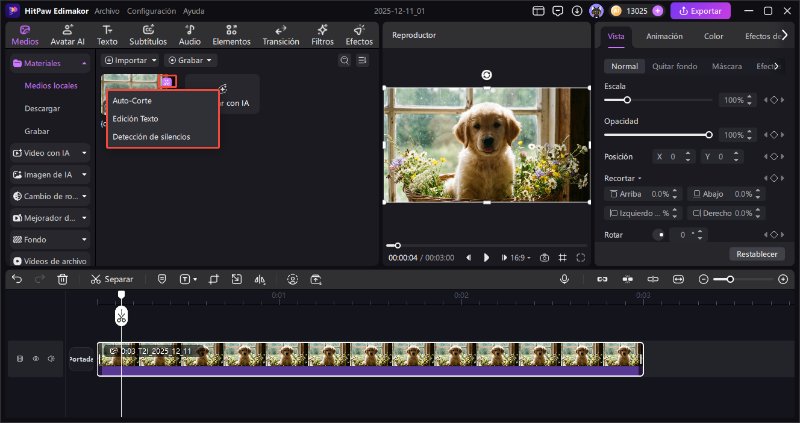Switch to the Animación tab
Screen dimensions: 800x423
[x=664, y=36]
